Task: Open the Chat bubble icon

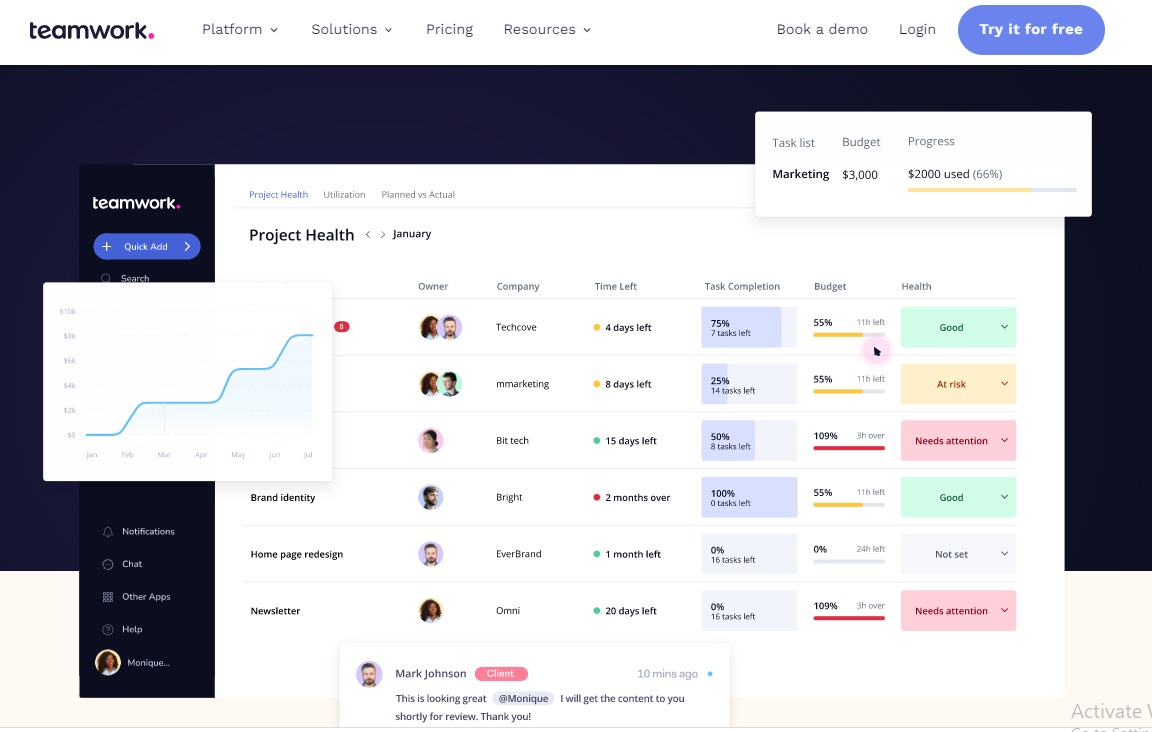Action: 108,564
